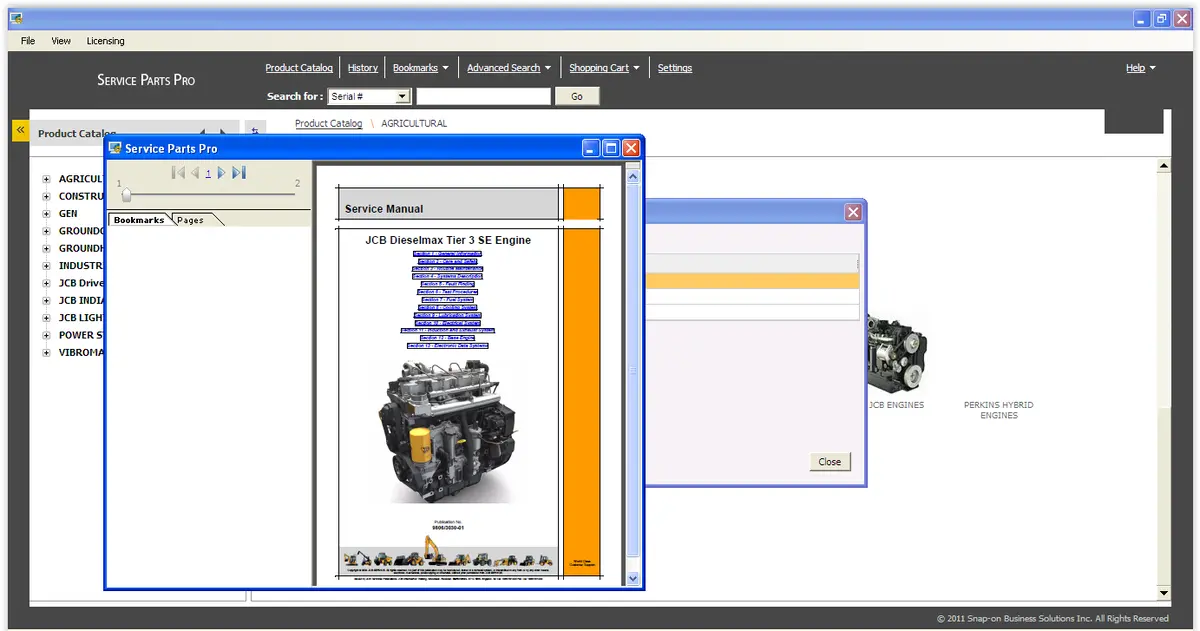Expand the JCB Drive… tree node
This screenshot has height=631, width=1200.
46,283
